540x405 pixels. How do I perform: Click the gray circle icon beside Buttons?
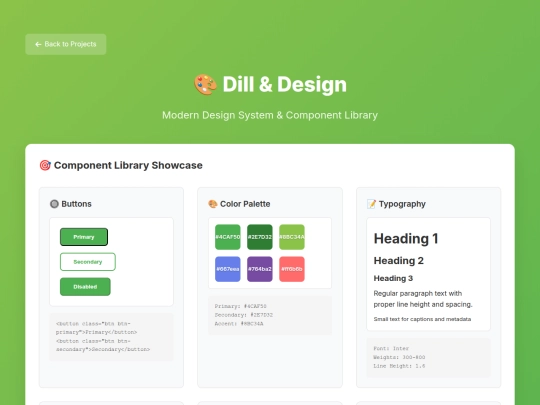click(54, 204)
